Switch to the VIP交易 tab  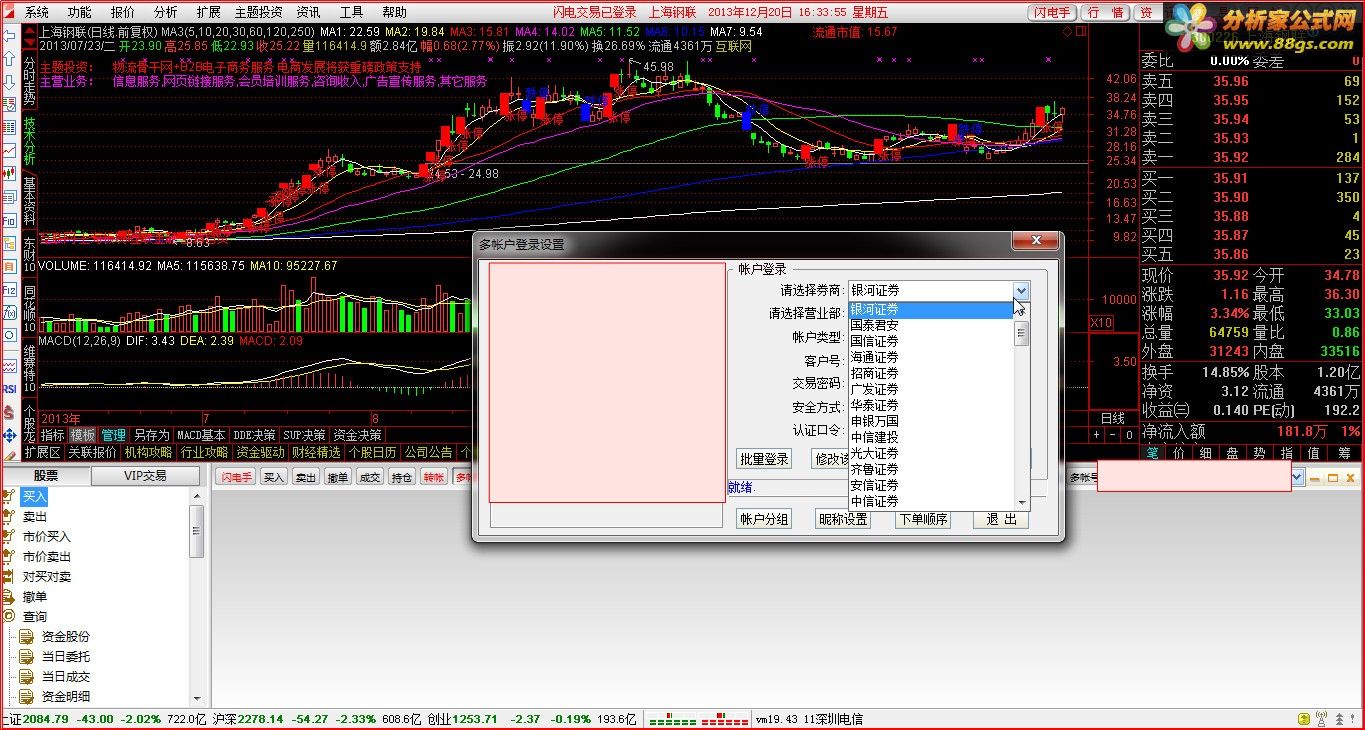point(145,476)
